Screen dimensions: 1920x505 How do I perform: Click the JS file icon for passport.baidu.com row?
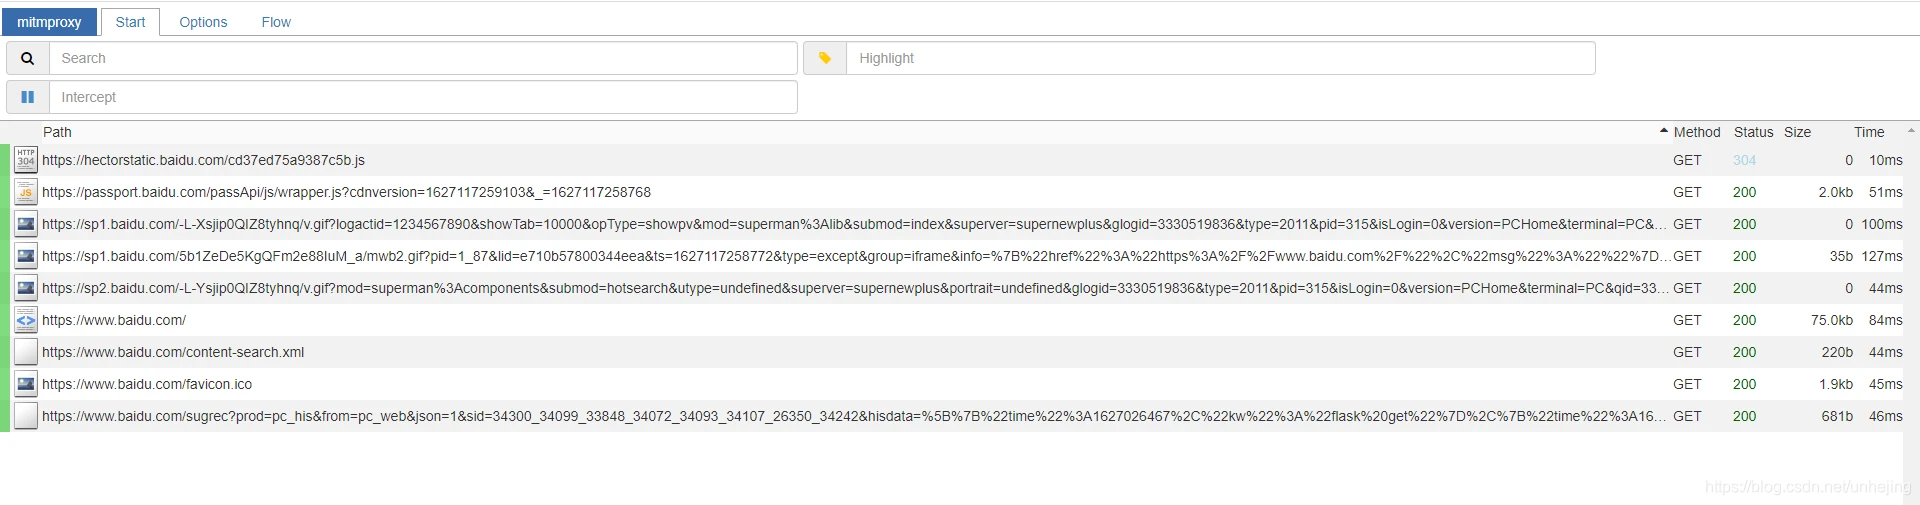[26, 192]
